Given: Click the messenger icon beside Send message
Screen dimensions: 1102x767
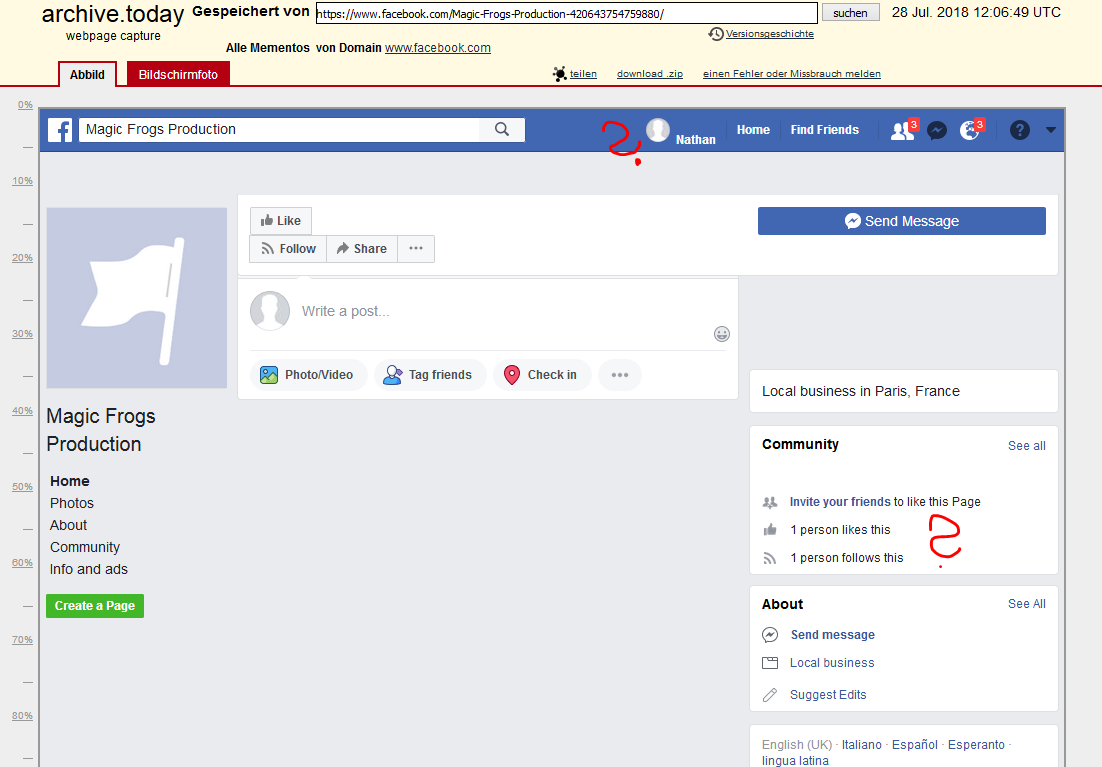Looking at the screenshot, I should pos(770,635).
